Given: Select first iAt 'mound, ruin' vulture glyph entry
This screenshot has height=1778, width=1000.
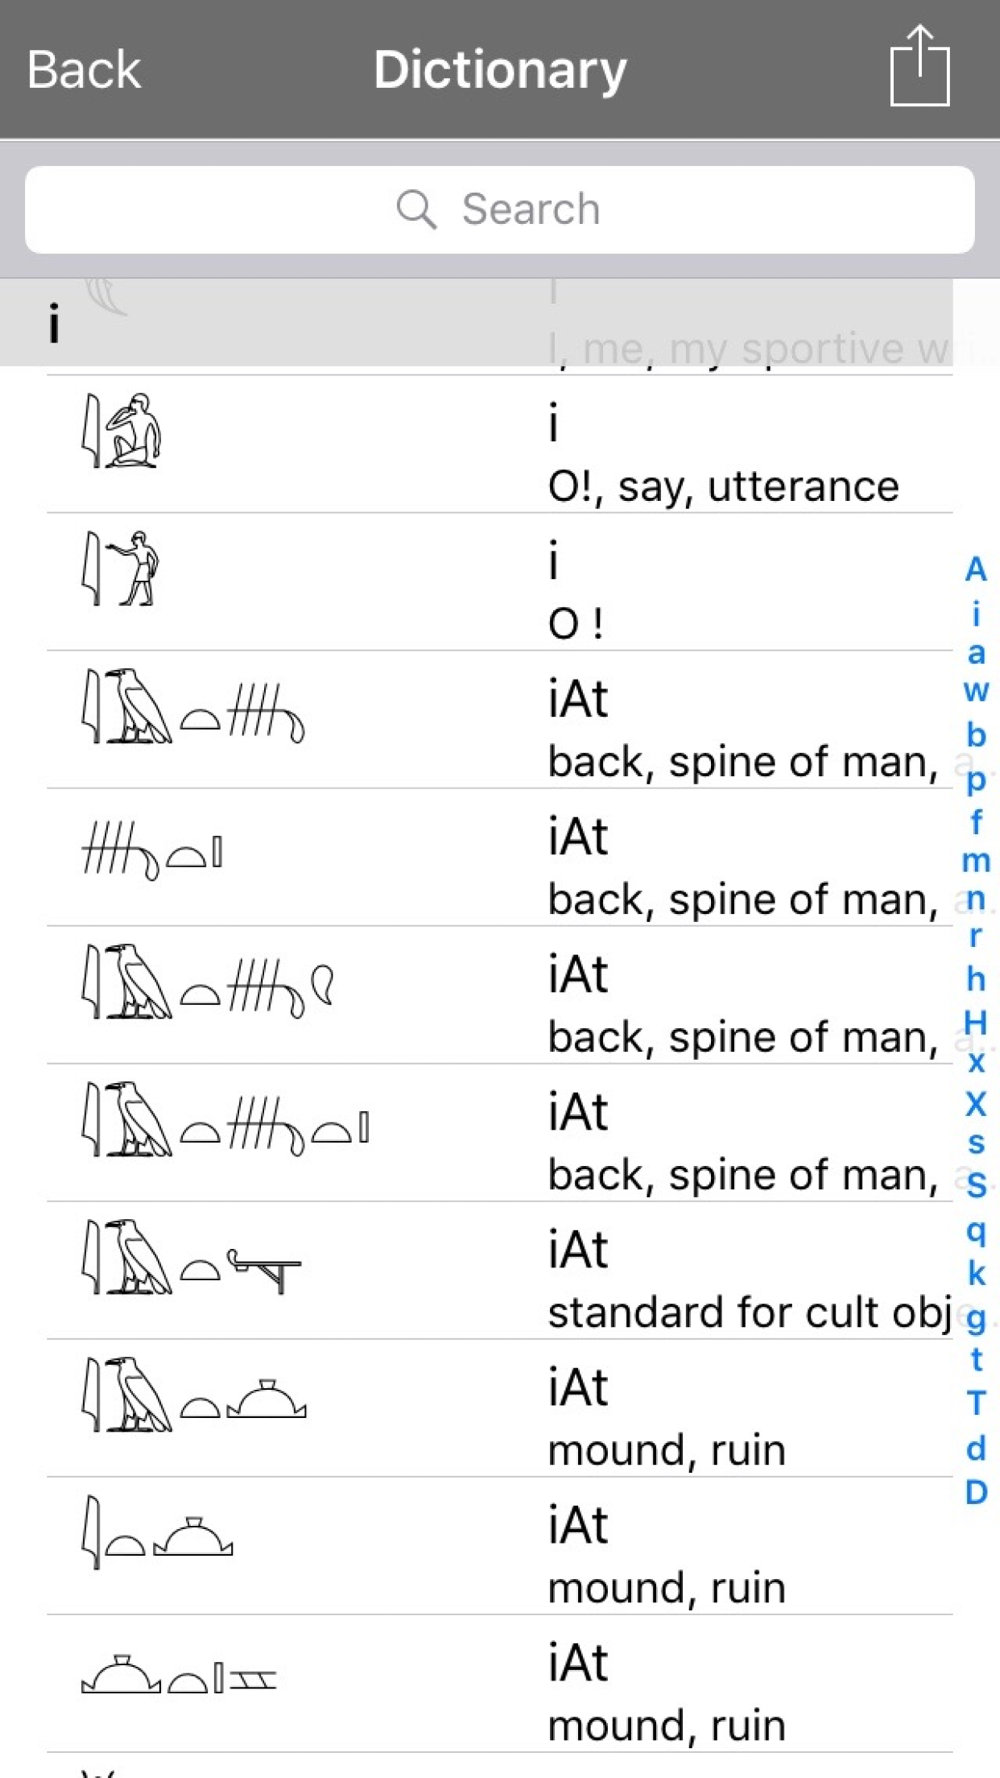Looking at the screenshot, I should click(x=500, y=1409).
